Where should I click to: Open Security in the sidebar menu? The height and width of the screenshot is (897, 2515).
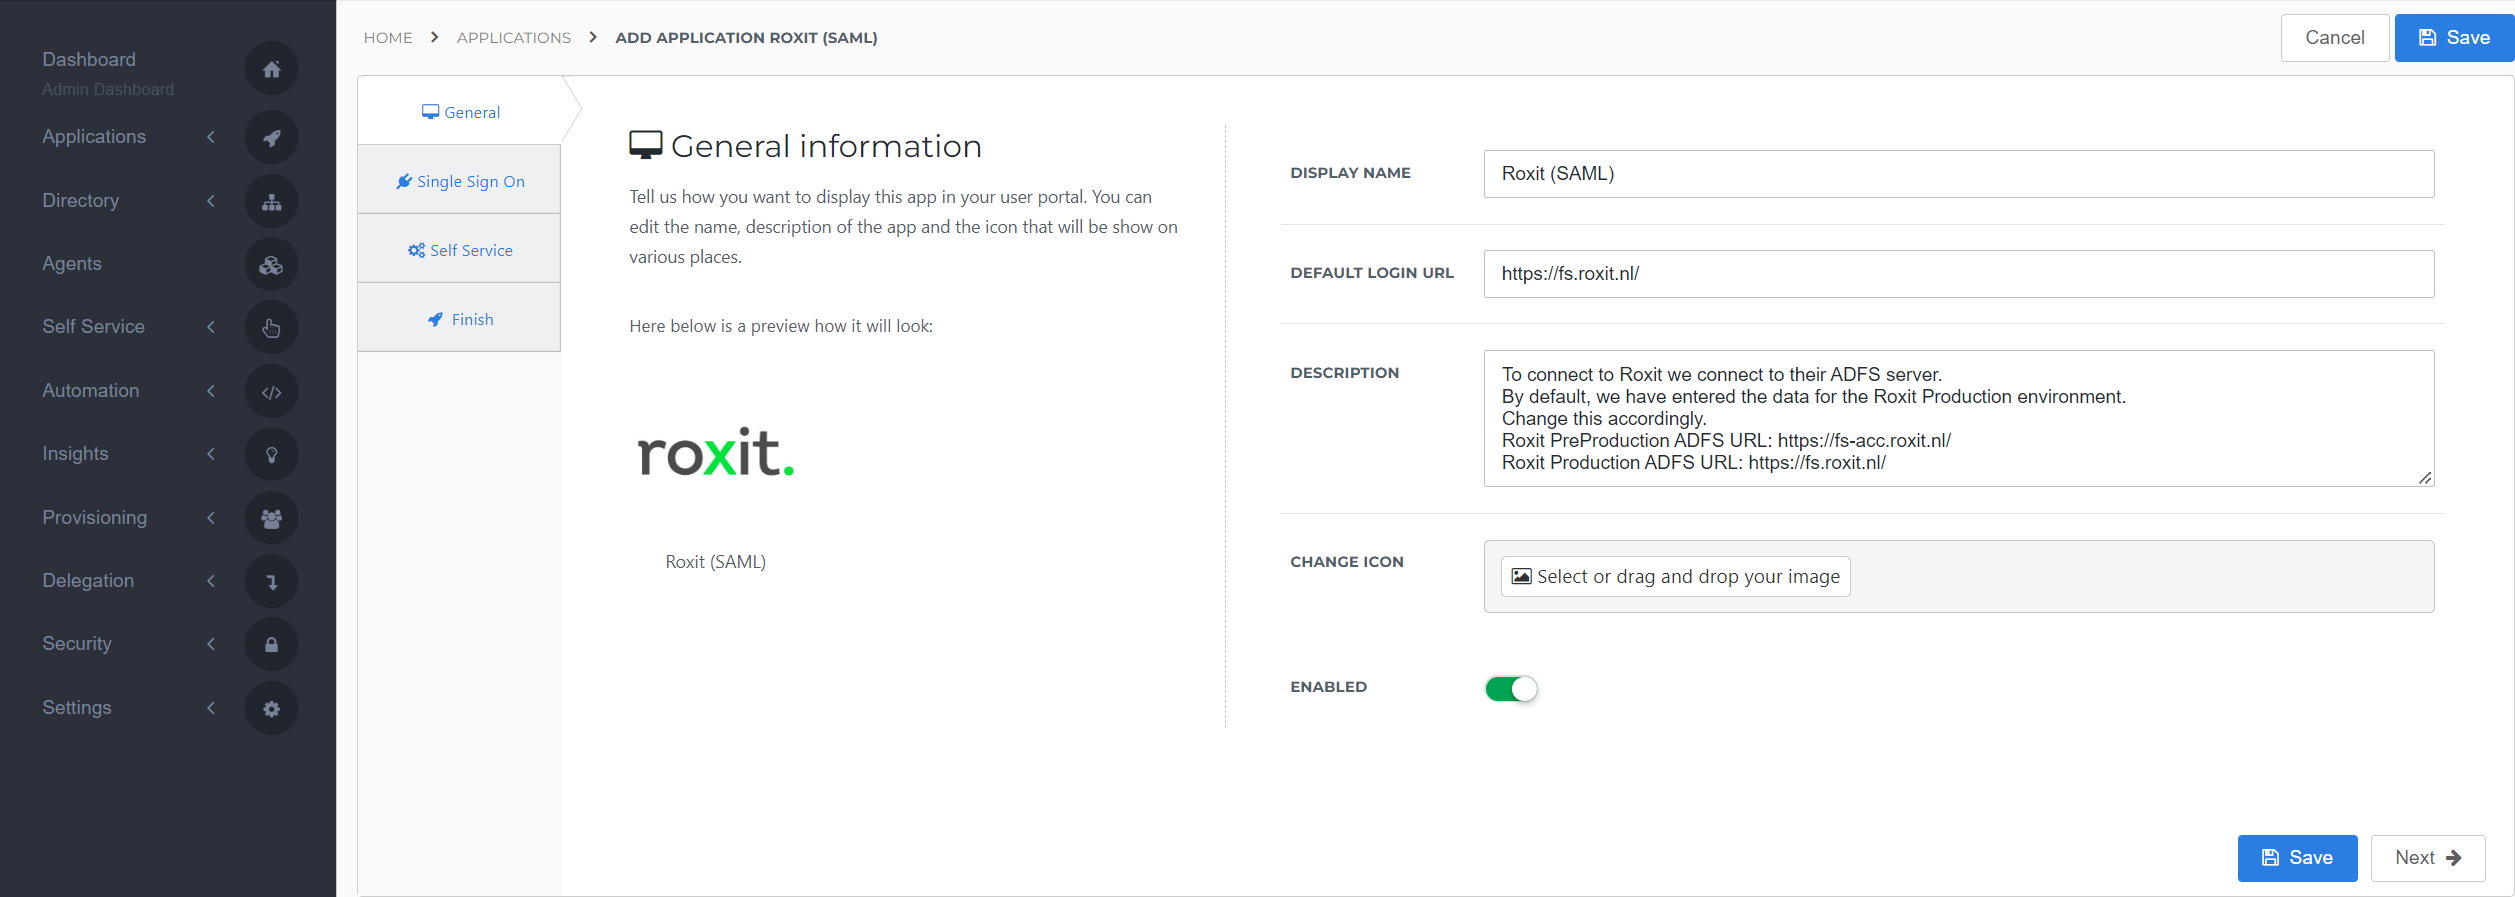tap(77, 644)
